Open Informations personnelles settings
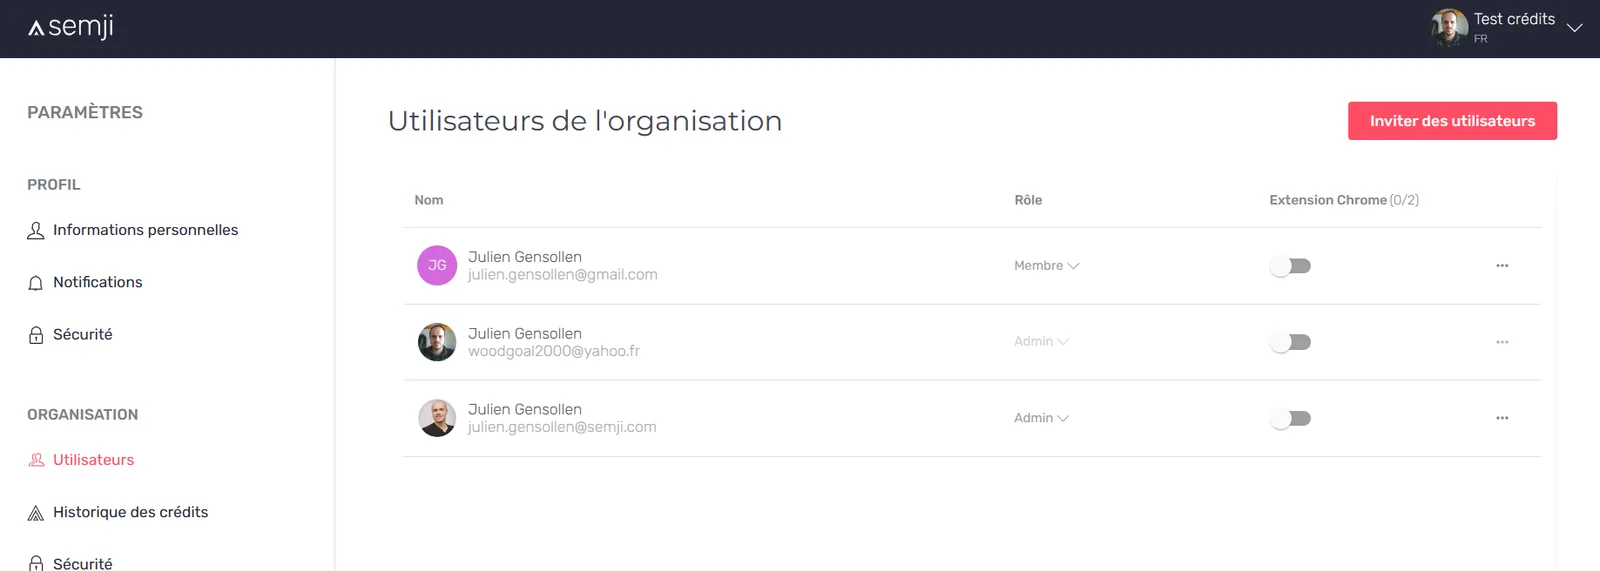 [145, 230]
